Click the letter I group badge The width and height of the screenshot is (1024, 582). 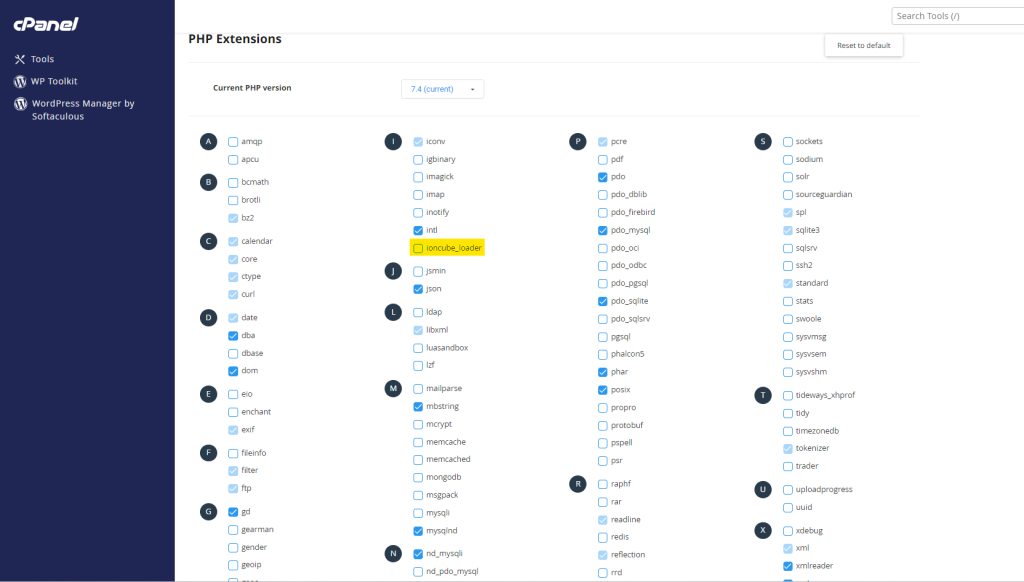(393, 142)
